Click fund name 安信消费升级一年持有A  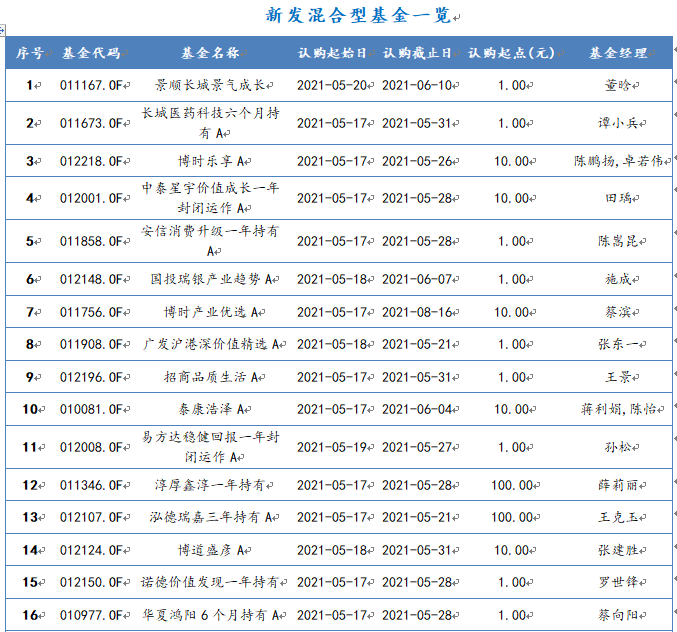pyautogui.click(x=211, y=241)
